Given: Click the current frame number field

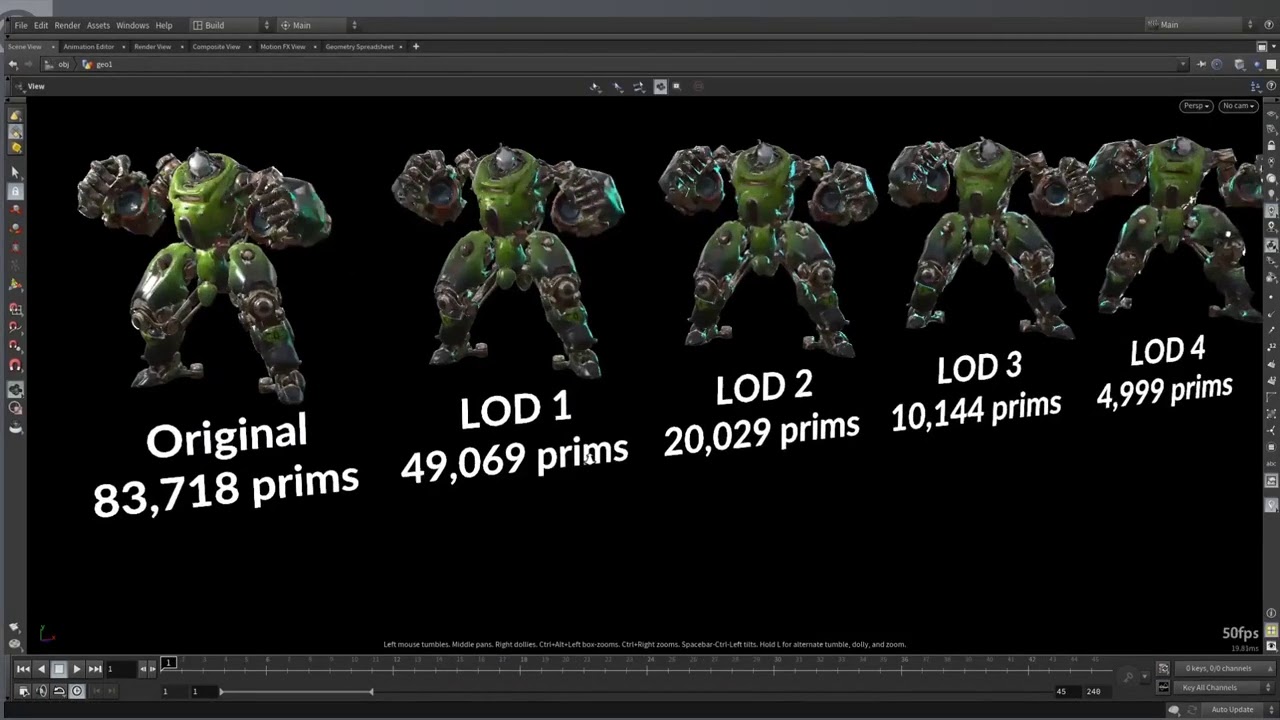Looking at the screenshot, I should pos(121,669).
